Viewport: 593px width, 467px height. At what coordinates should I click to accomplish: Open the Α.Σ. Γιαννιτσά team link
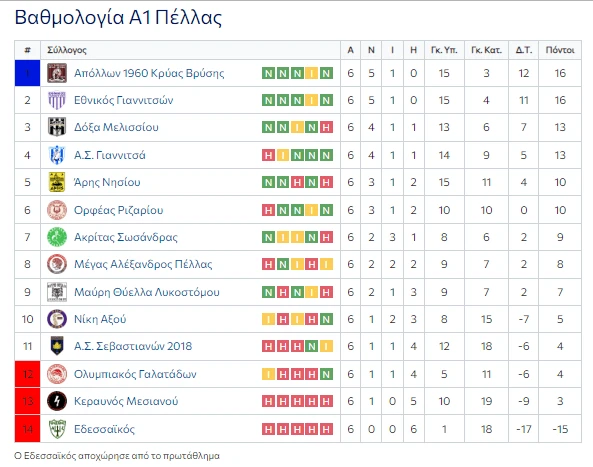coord(110,155)
